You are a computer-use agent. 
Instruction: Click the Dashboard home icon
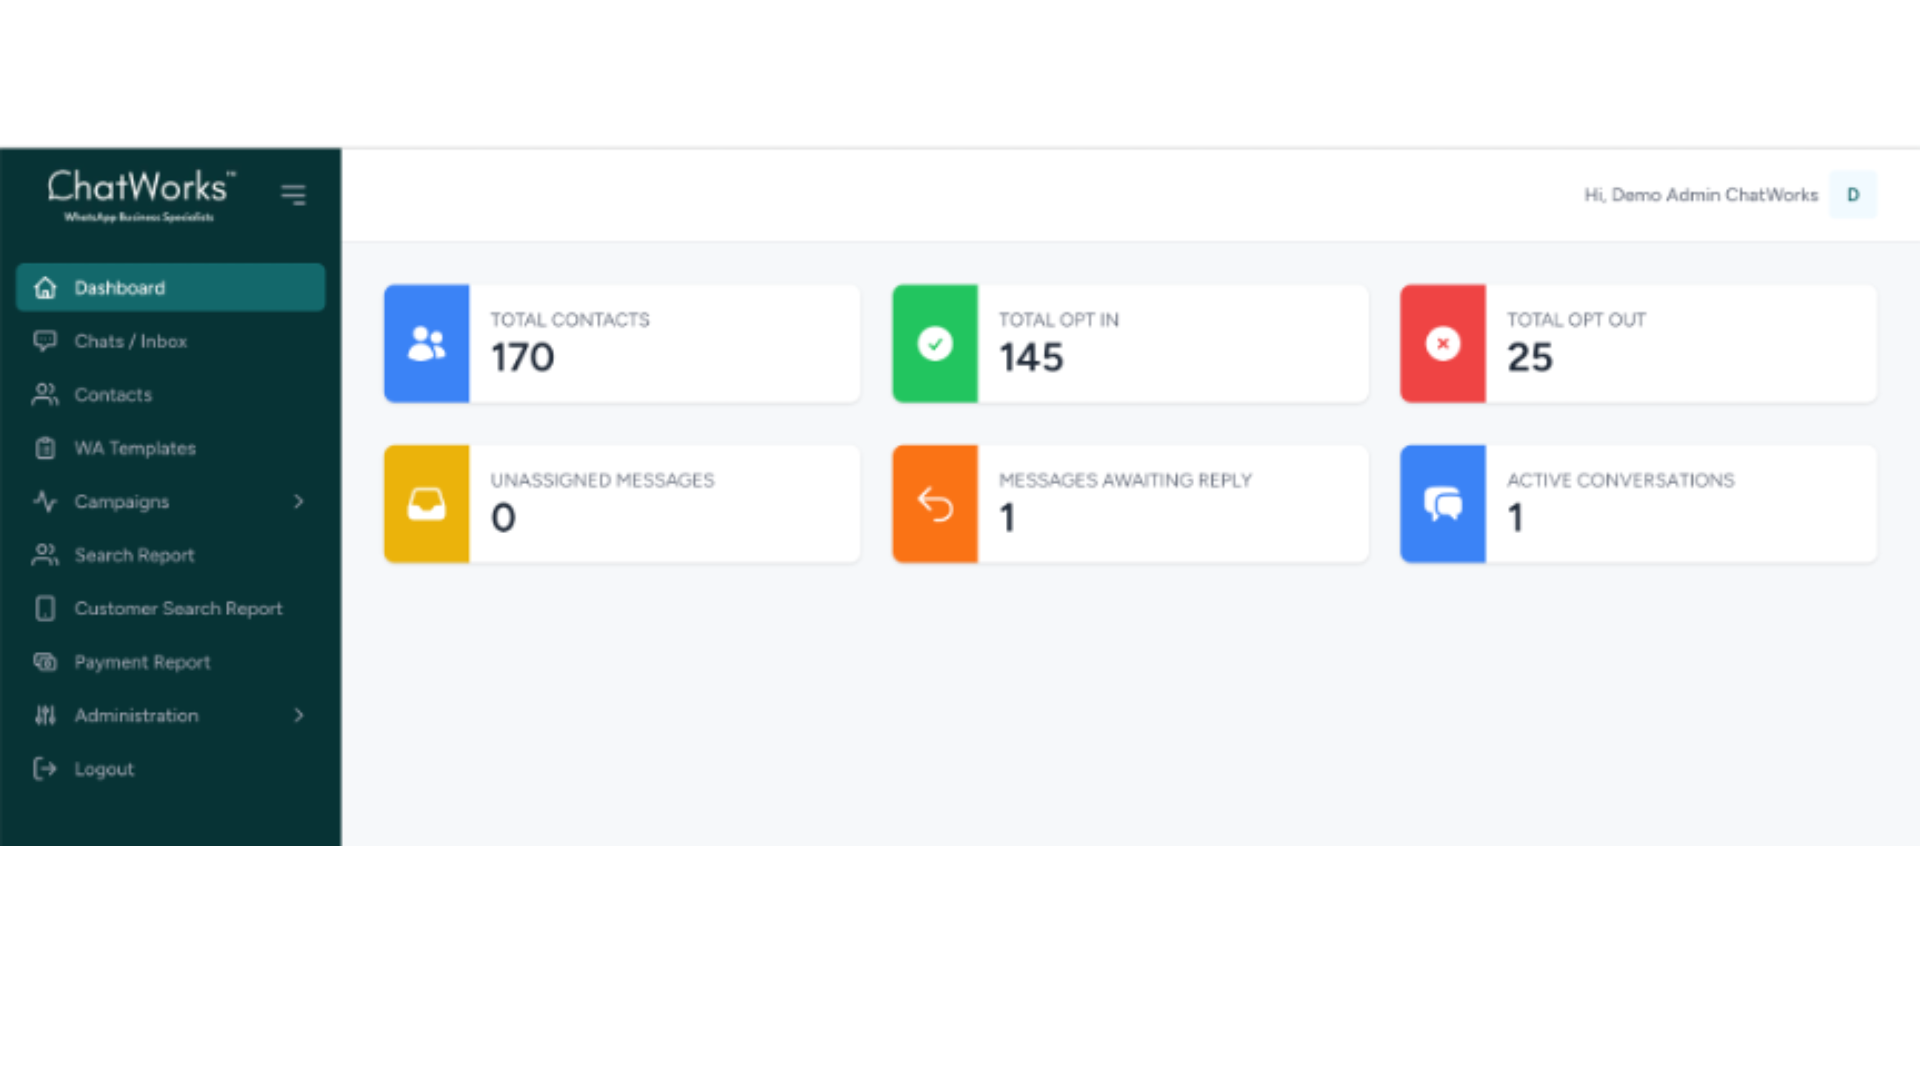45,288
